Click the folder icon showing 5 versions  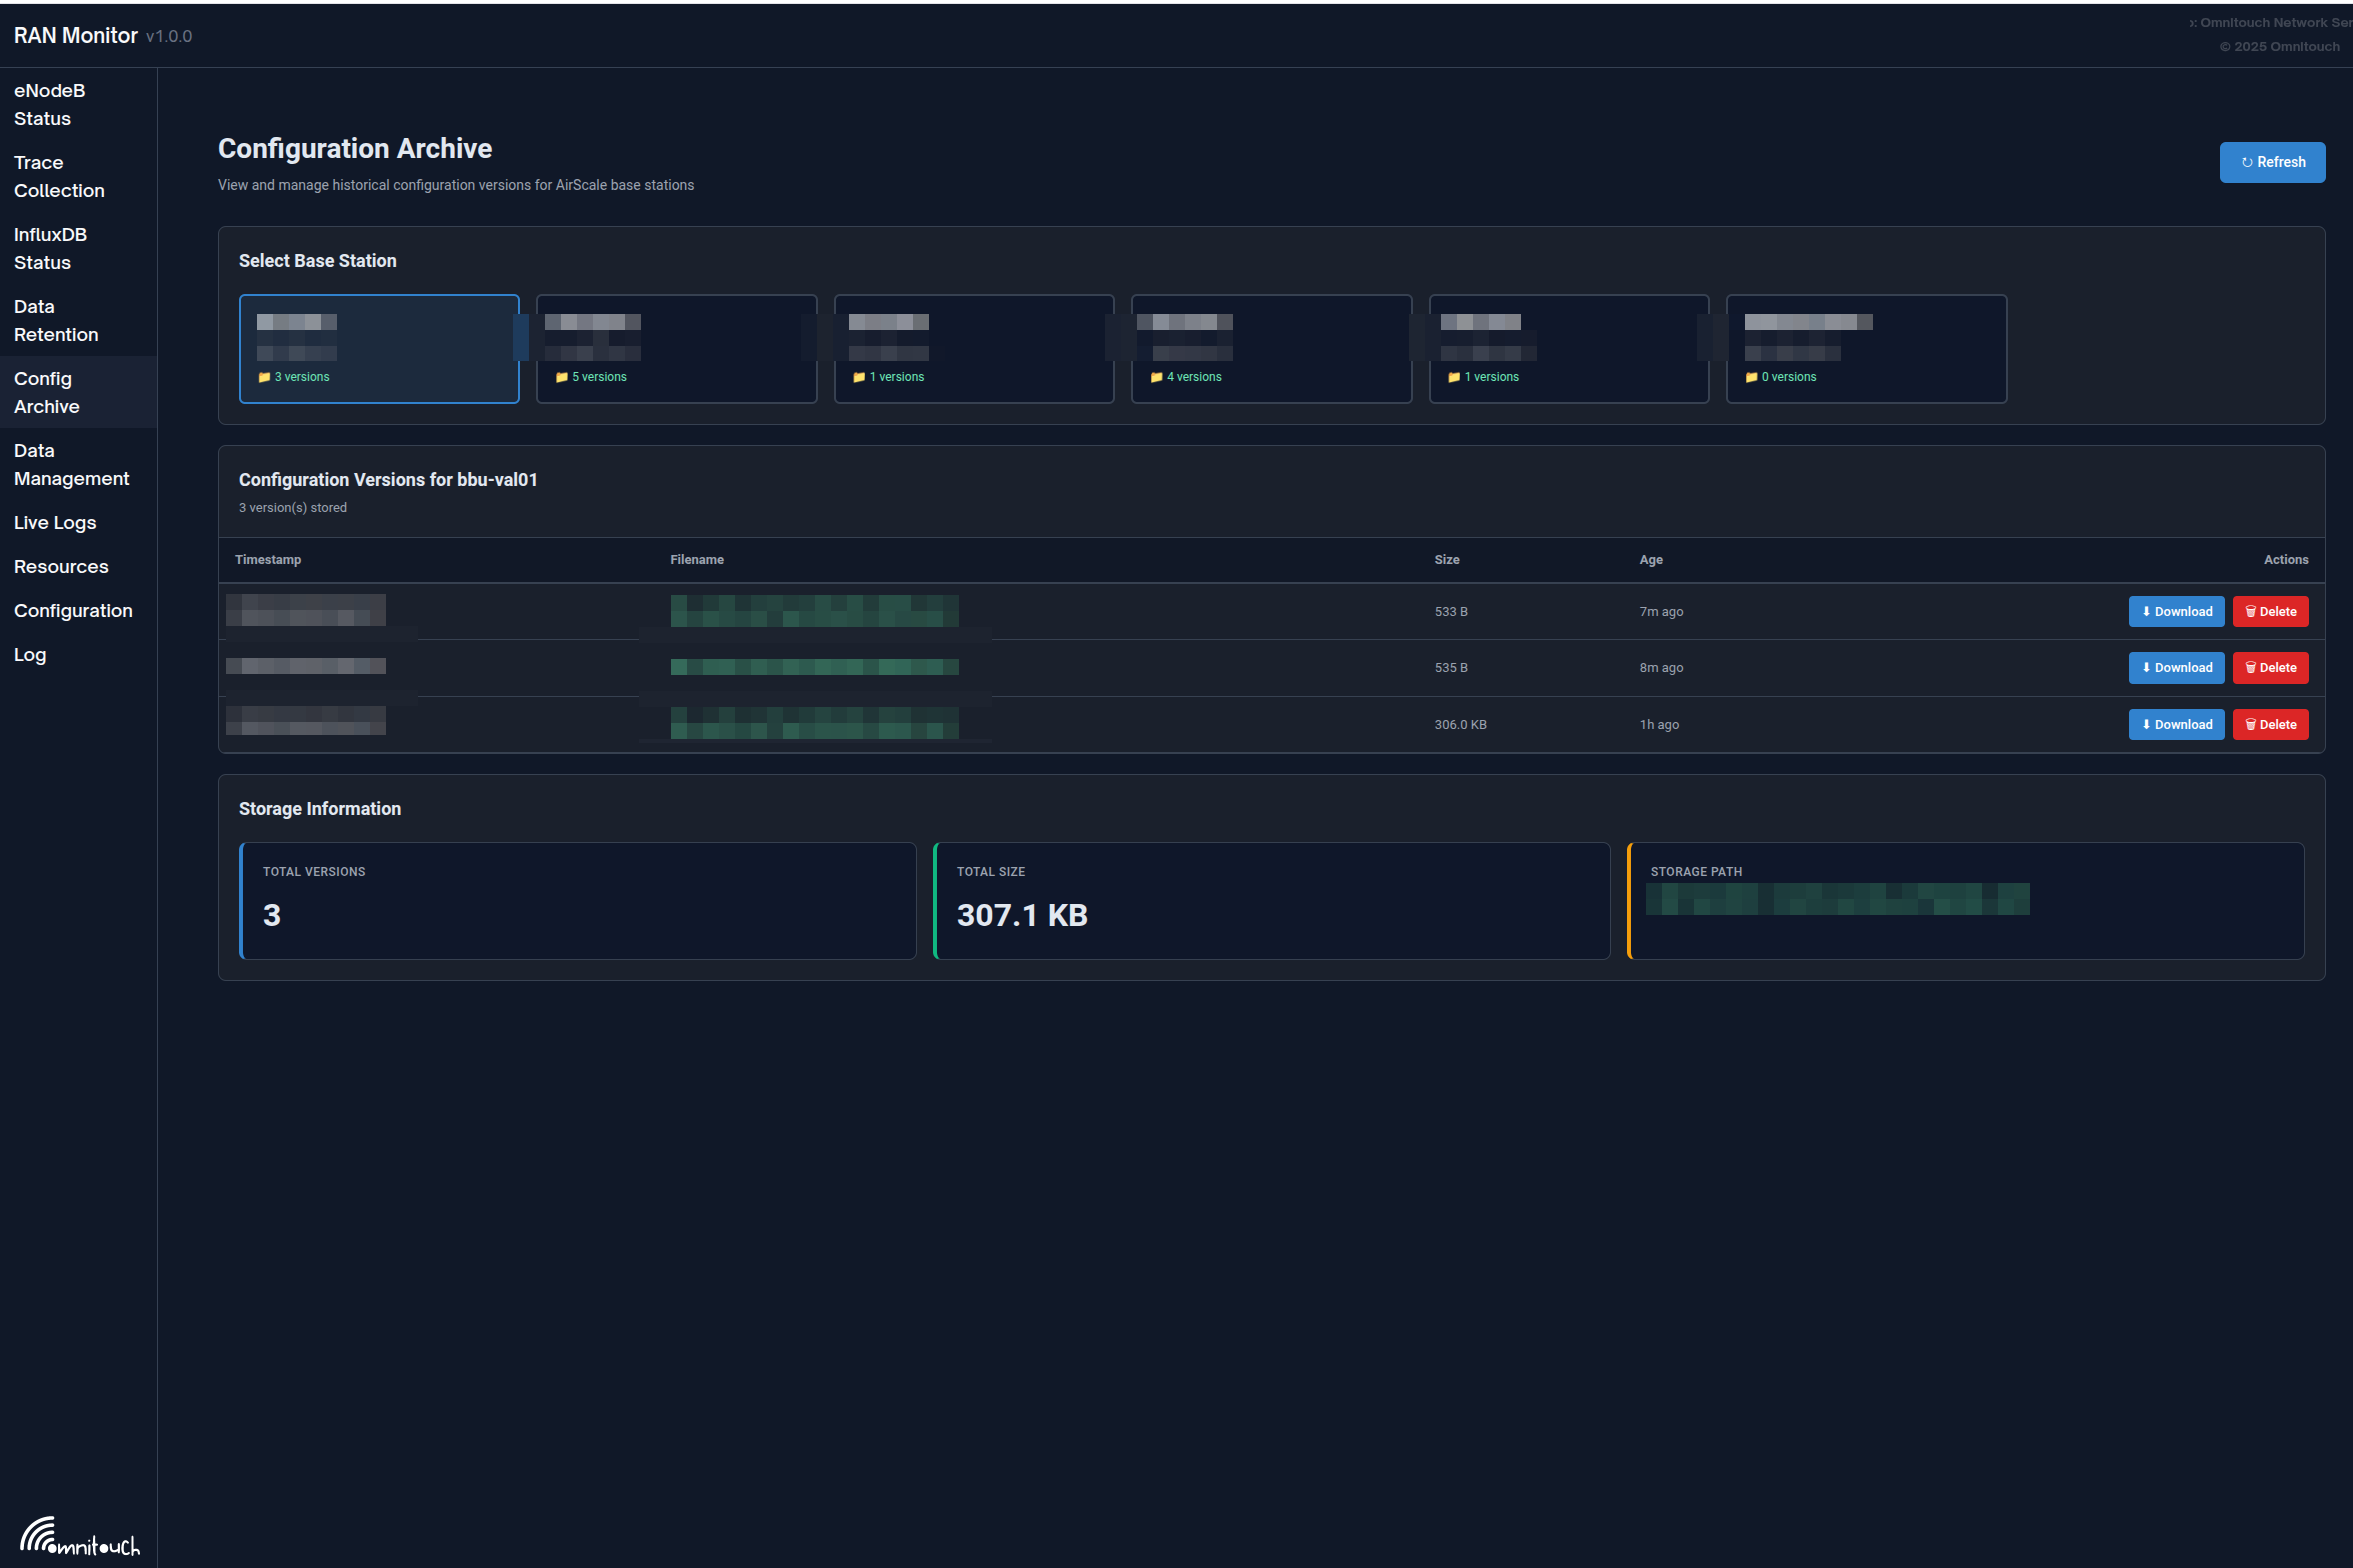561,377
